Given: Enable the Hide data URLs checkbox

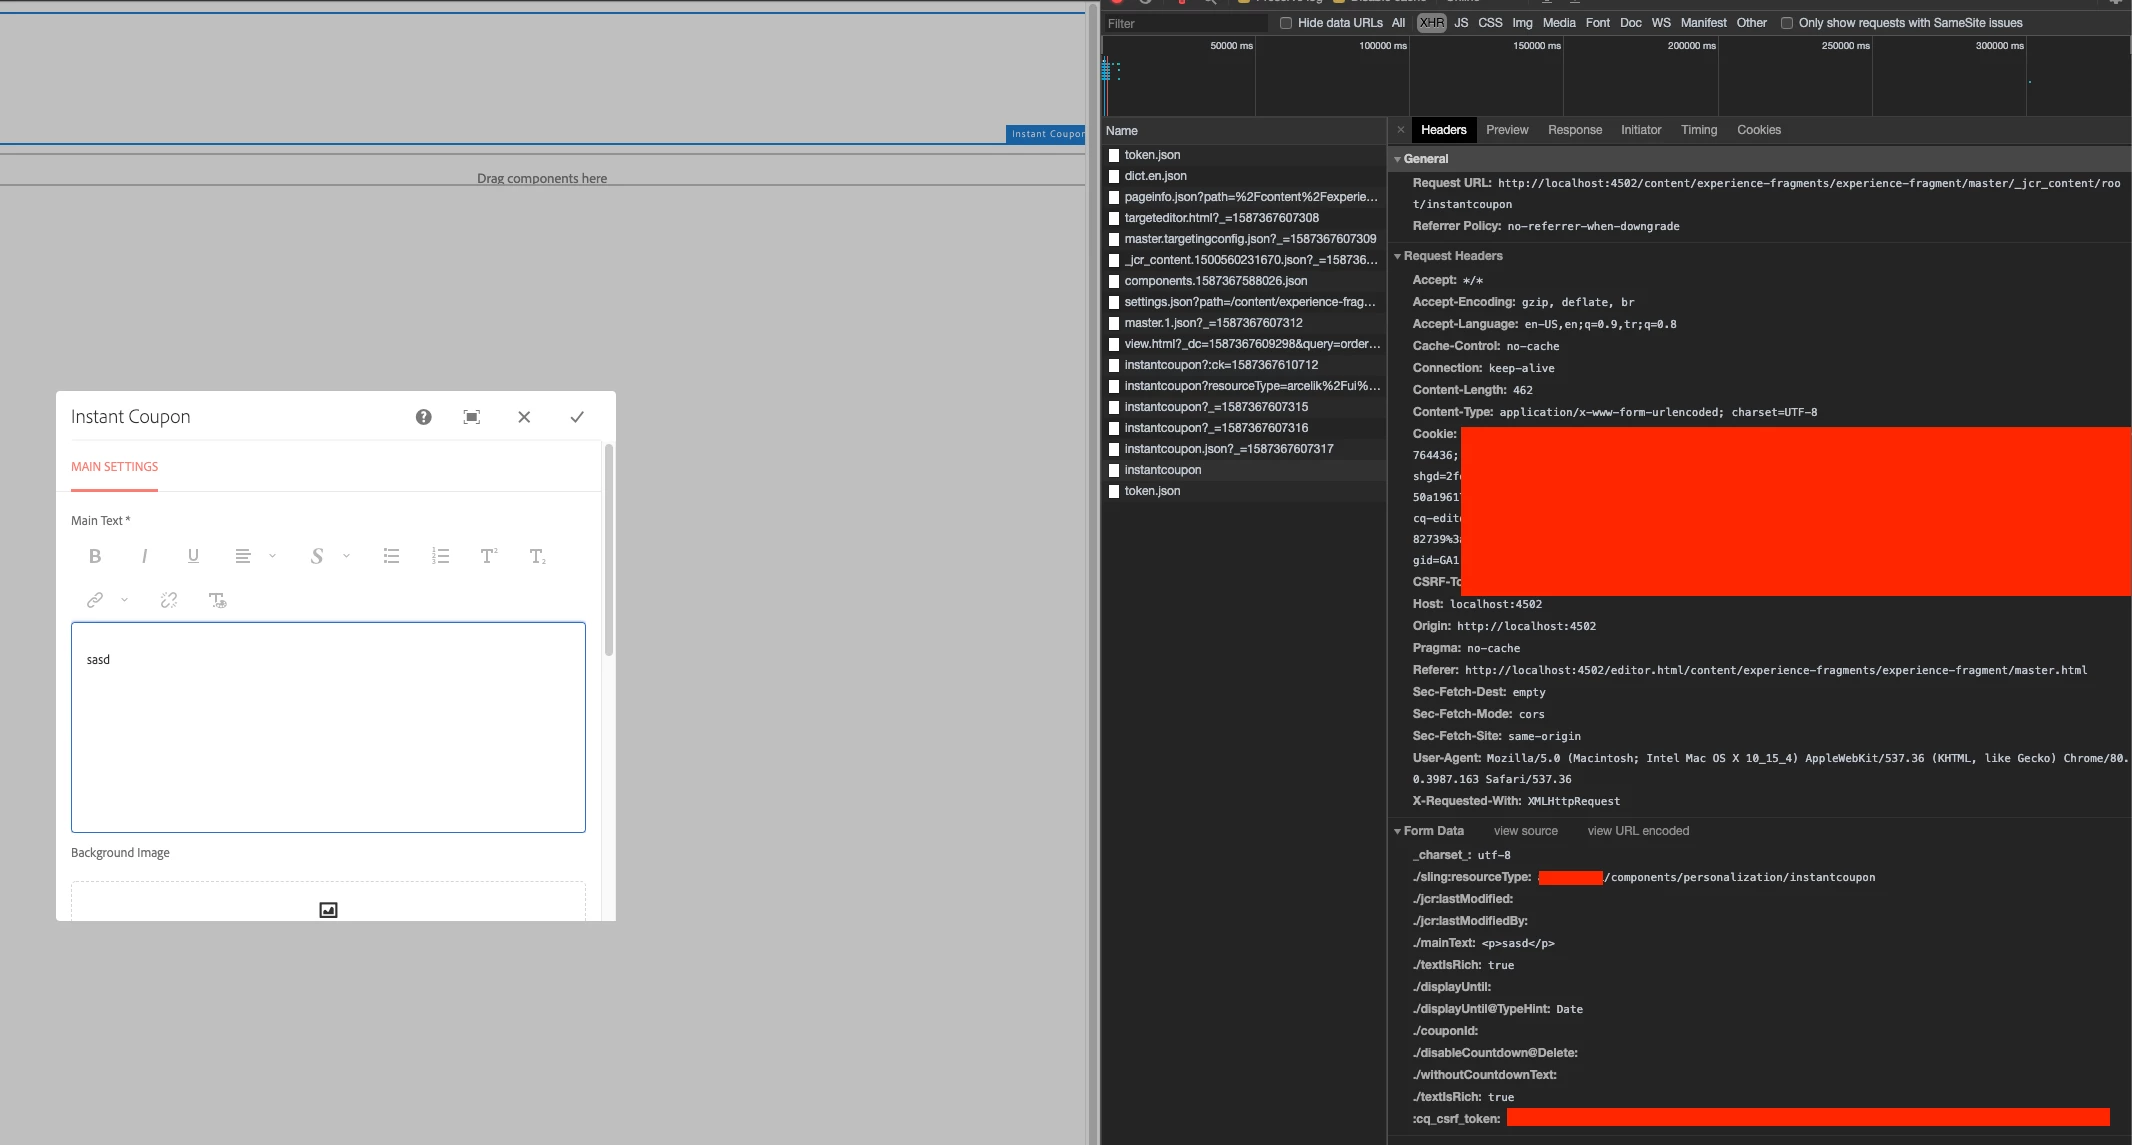Looking at the screenshot, I should pos(1286,23).
